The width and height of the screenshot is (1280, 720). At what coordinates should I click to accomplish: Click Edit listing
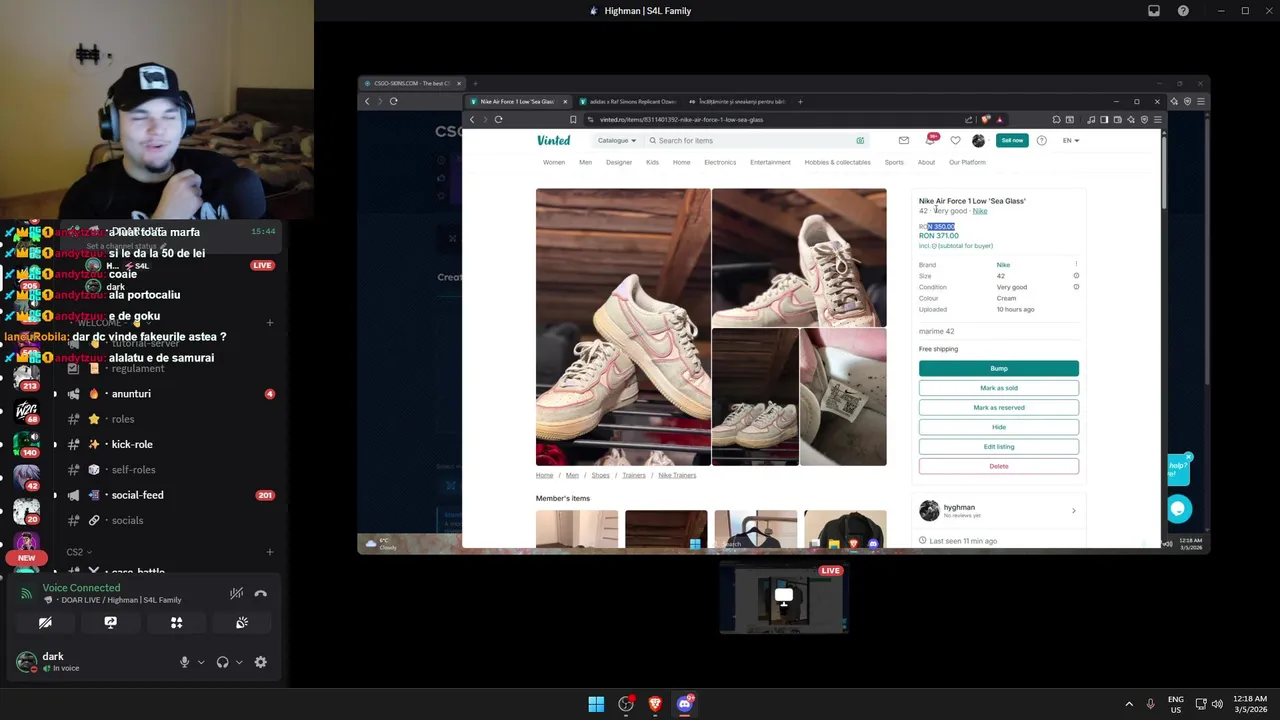pos(999,446)
